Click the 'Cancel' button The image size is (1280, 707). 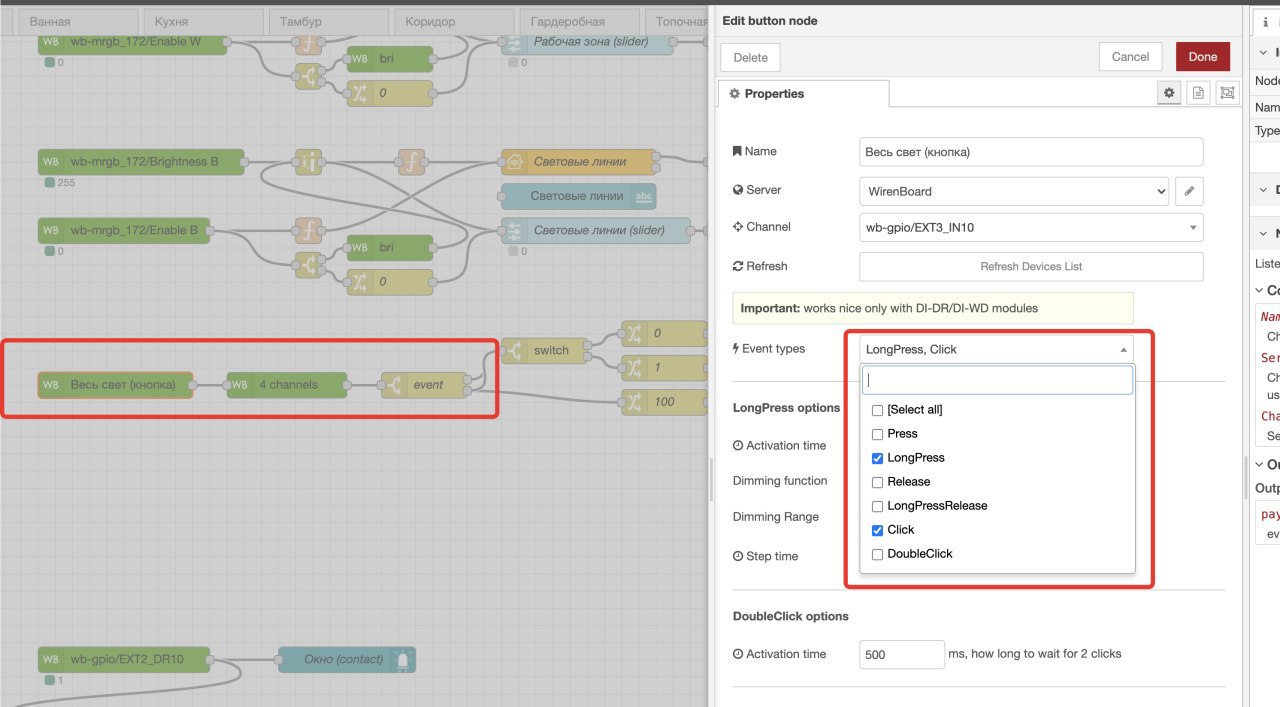click(1130, 57)
